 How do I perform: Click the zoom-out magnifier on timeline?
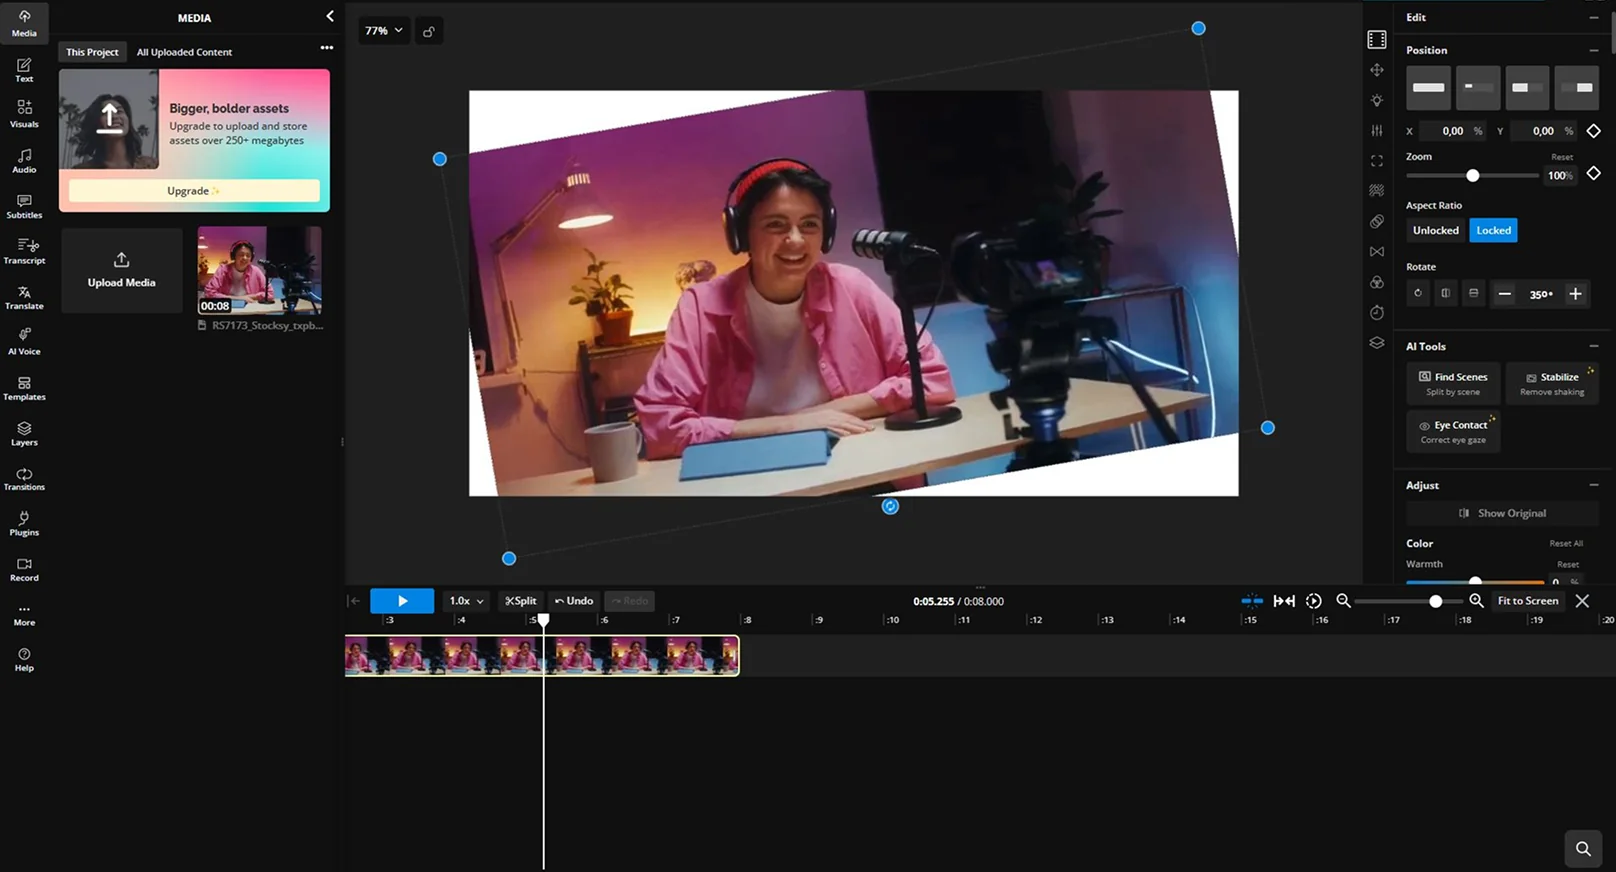(1343, 601)
